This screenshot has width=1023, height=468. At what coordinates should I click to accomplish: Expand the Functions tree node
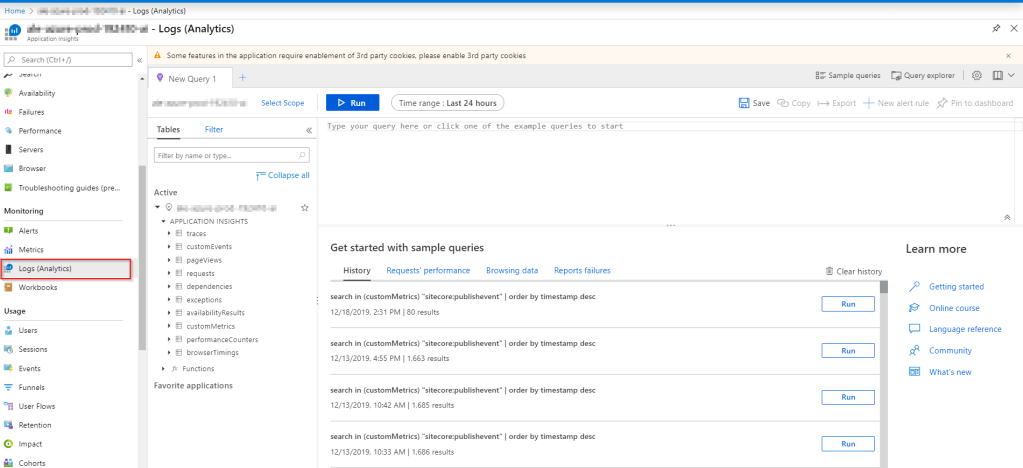(x=162, y=368)
